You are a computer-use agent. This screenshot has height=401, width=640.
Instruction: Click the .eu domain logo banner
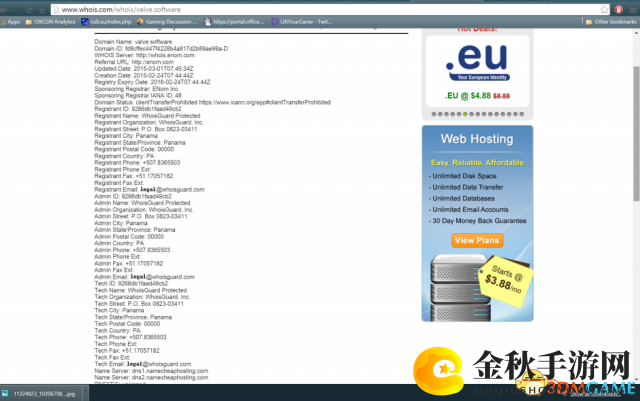[478, 62]
